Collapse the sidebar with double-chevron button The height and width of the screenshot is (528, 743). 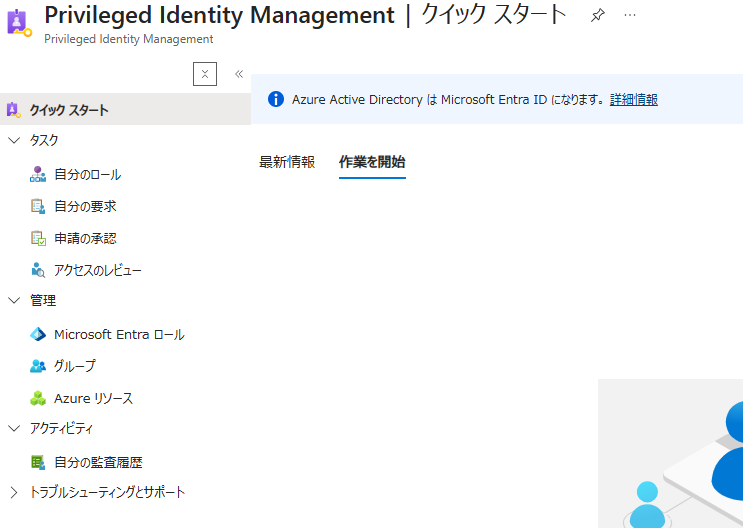[x=239, y=74]
